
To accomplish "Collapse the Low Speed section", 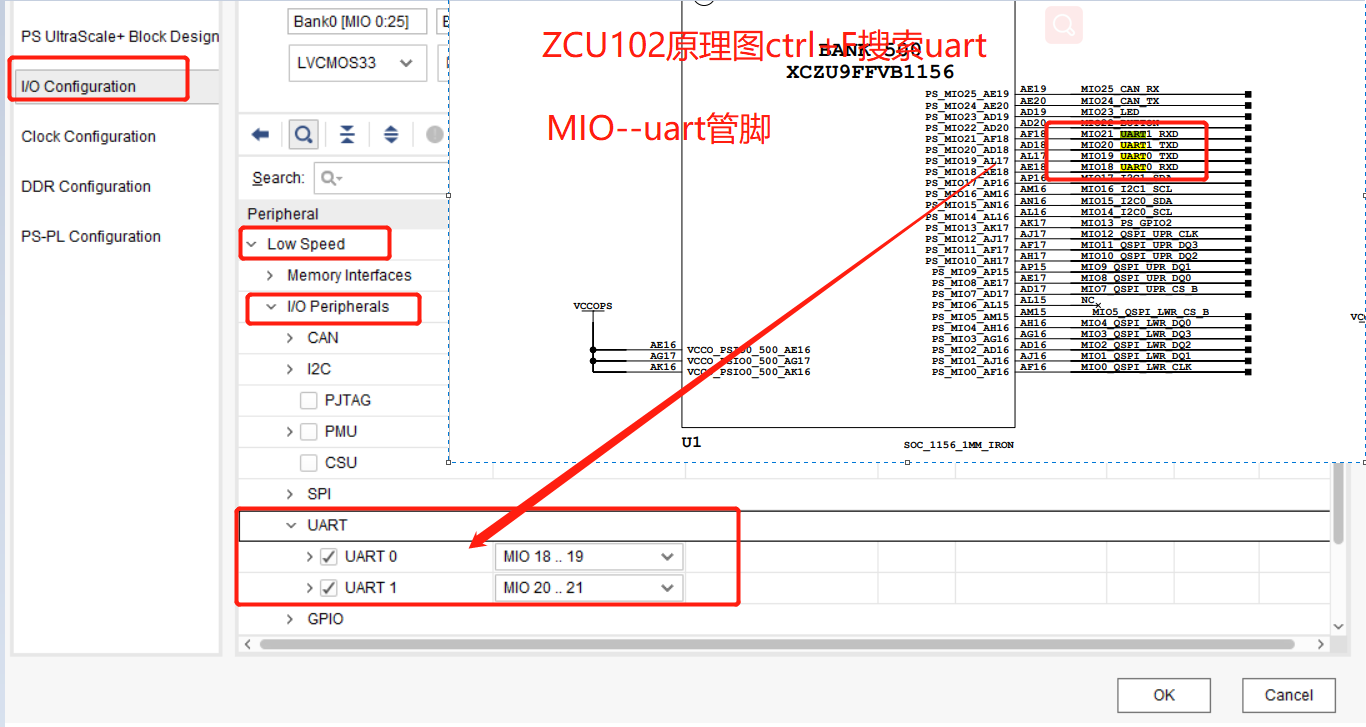I will 252,244.
